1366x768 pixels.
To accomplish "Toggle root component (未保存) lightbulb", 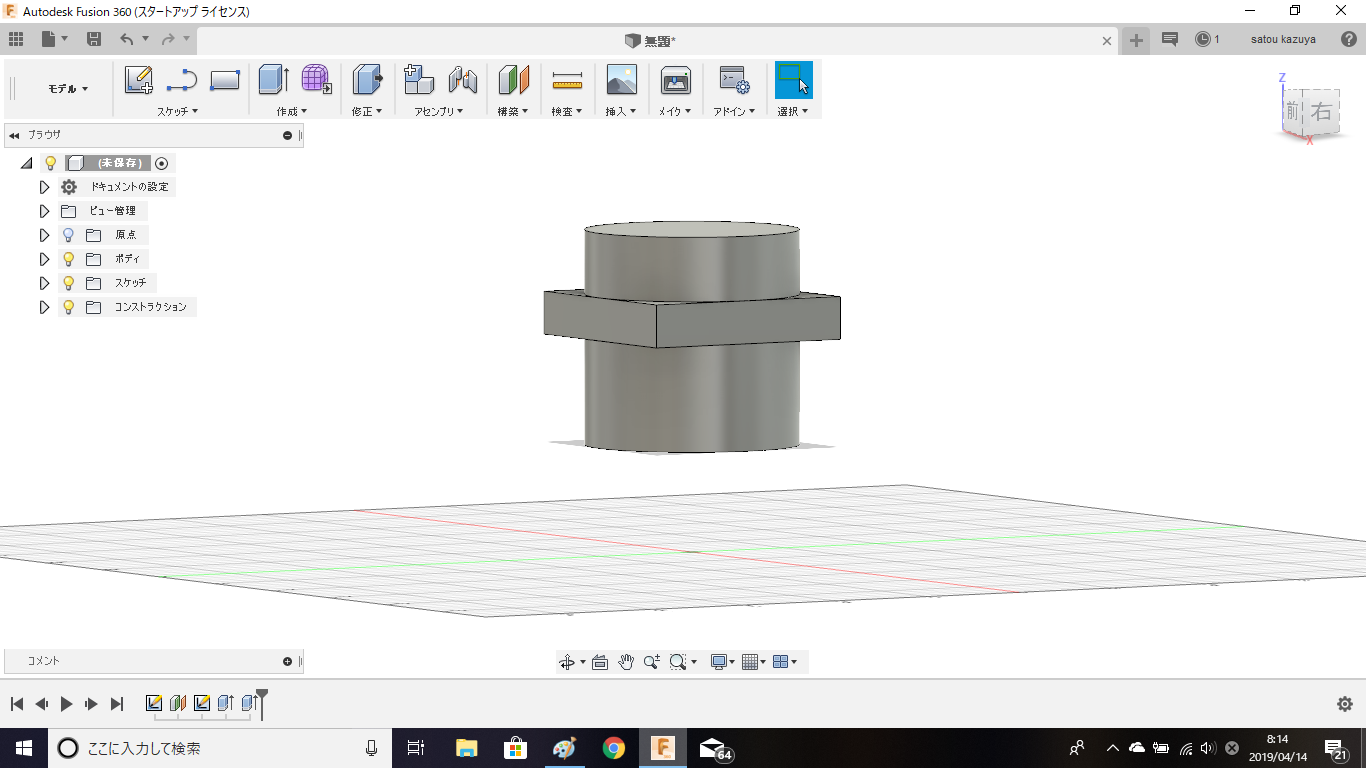I will click(50, 163).
